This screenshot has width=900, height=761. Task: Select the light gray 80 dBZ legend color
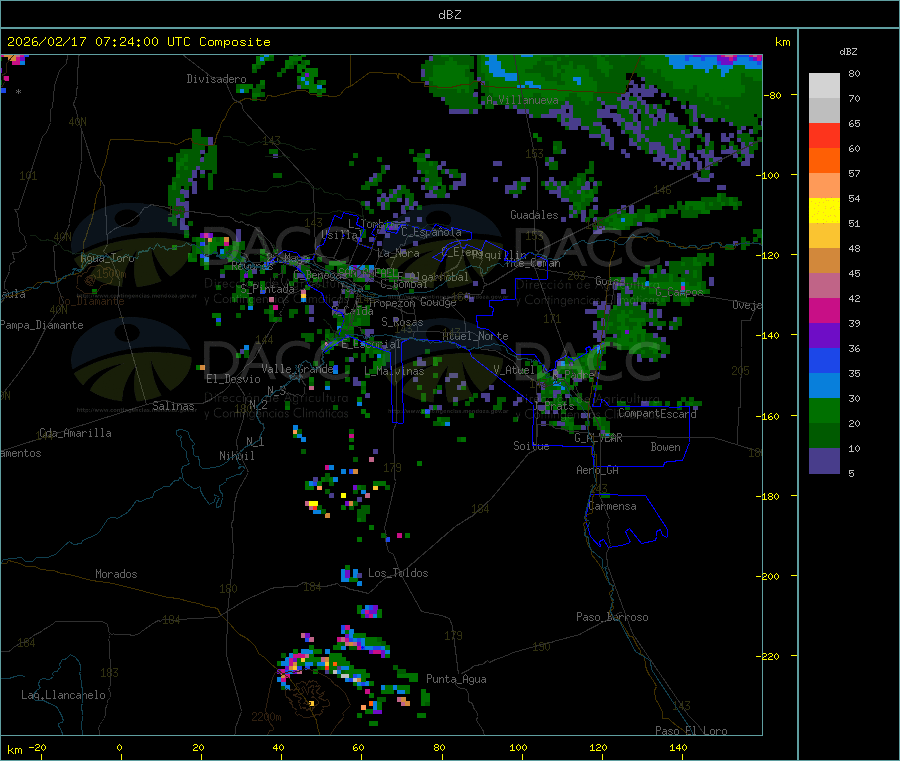pyautogui.click(x=824, y=86)
